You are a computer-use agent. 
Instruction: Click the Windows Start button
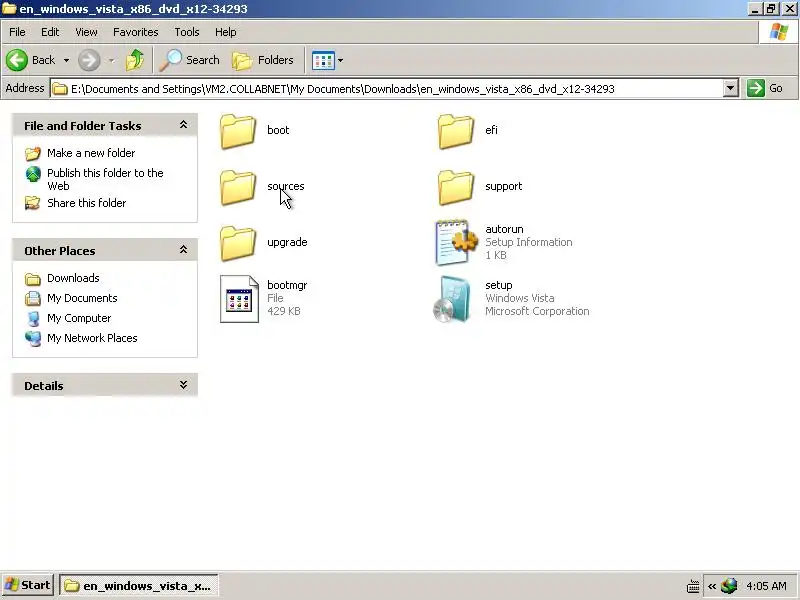coord(28,585)
